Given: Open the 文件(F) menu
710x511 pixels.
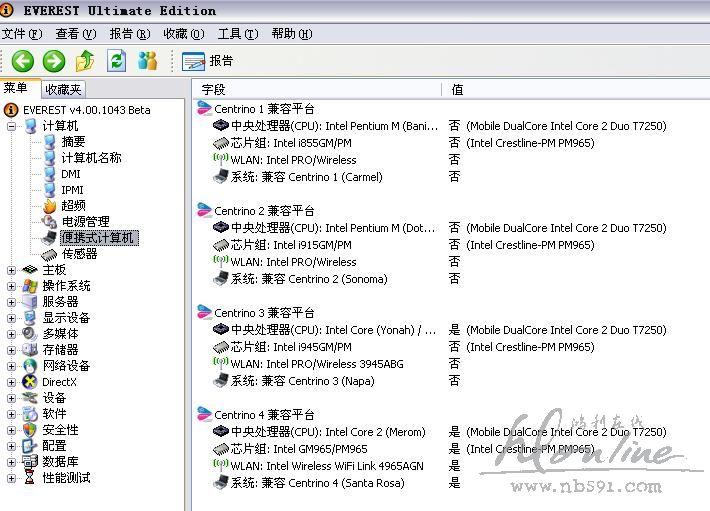Looking at the screenshot, I should [x=20, y=34].
